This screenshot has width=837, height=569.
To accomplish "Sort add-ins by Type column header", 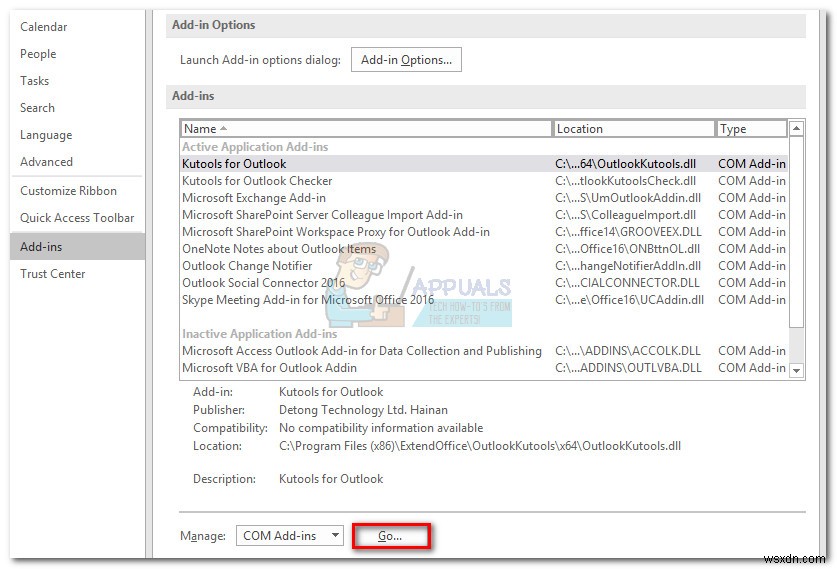I will click(x=751, y=129).
